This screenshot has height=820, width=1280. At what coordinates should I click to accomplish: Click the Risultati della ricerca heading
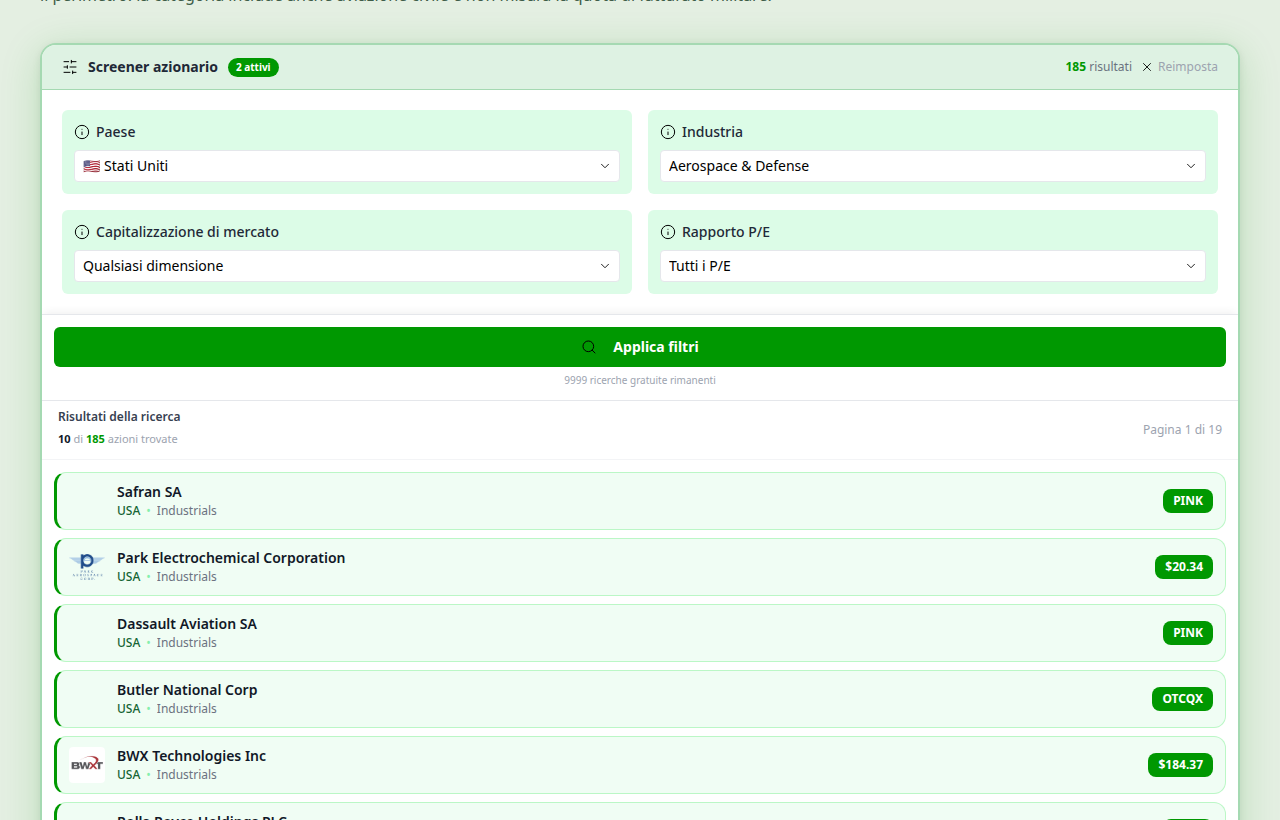[119, 417]
